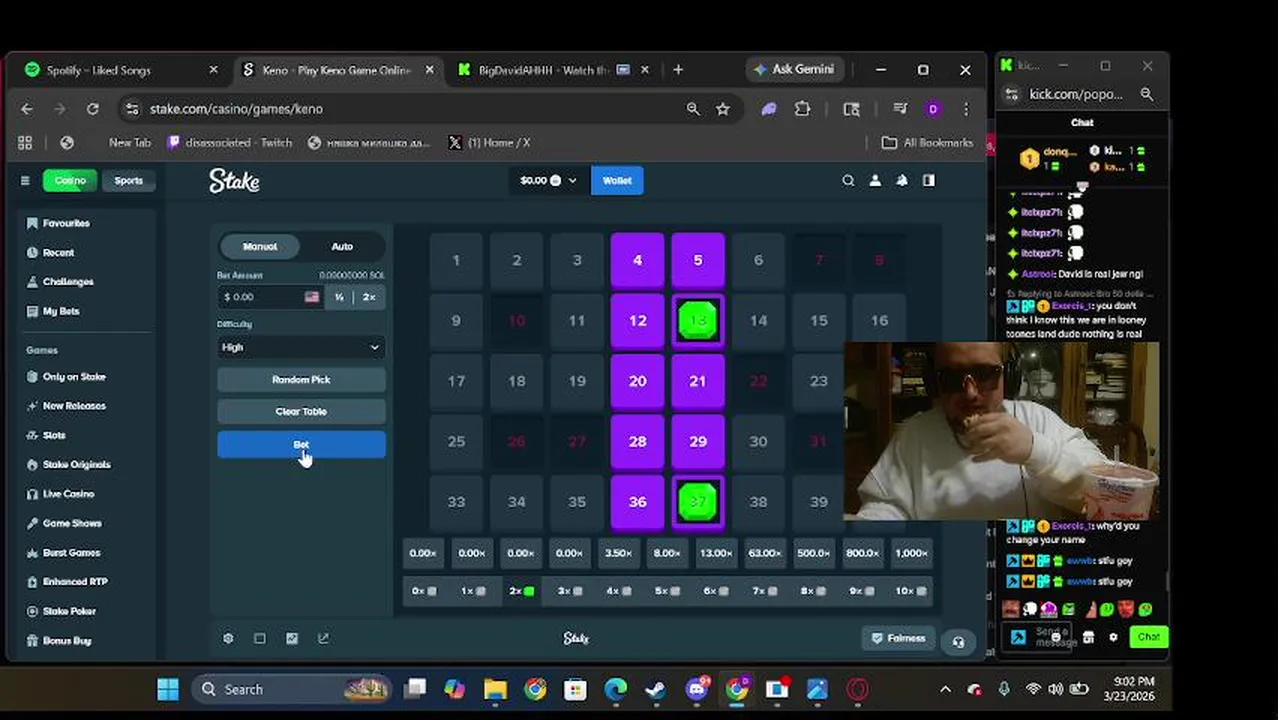Reload the Stake Keno page
The image size is (1278, 720).
tap(92, 109)
